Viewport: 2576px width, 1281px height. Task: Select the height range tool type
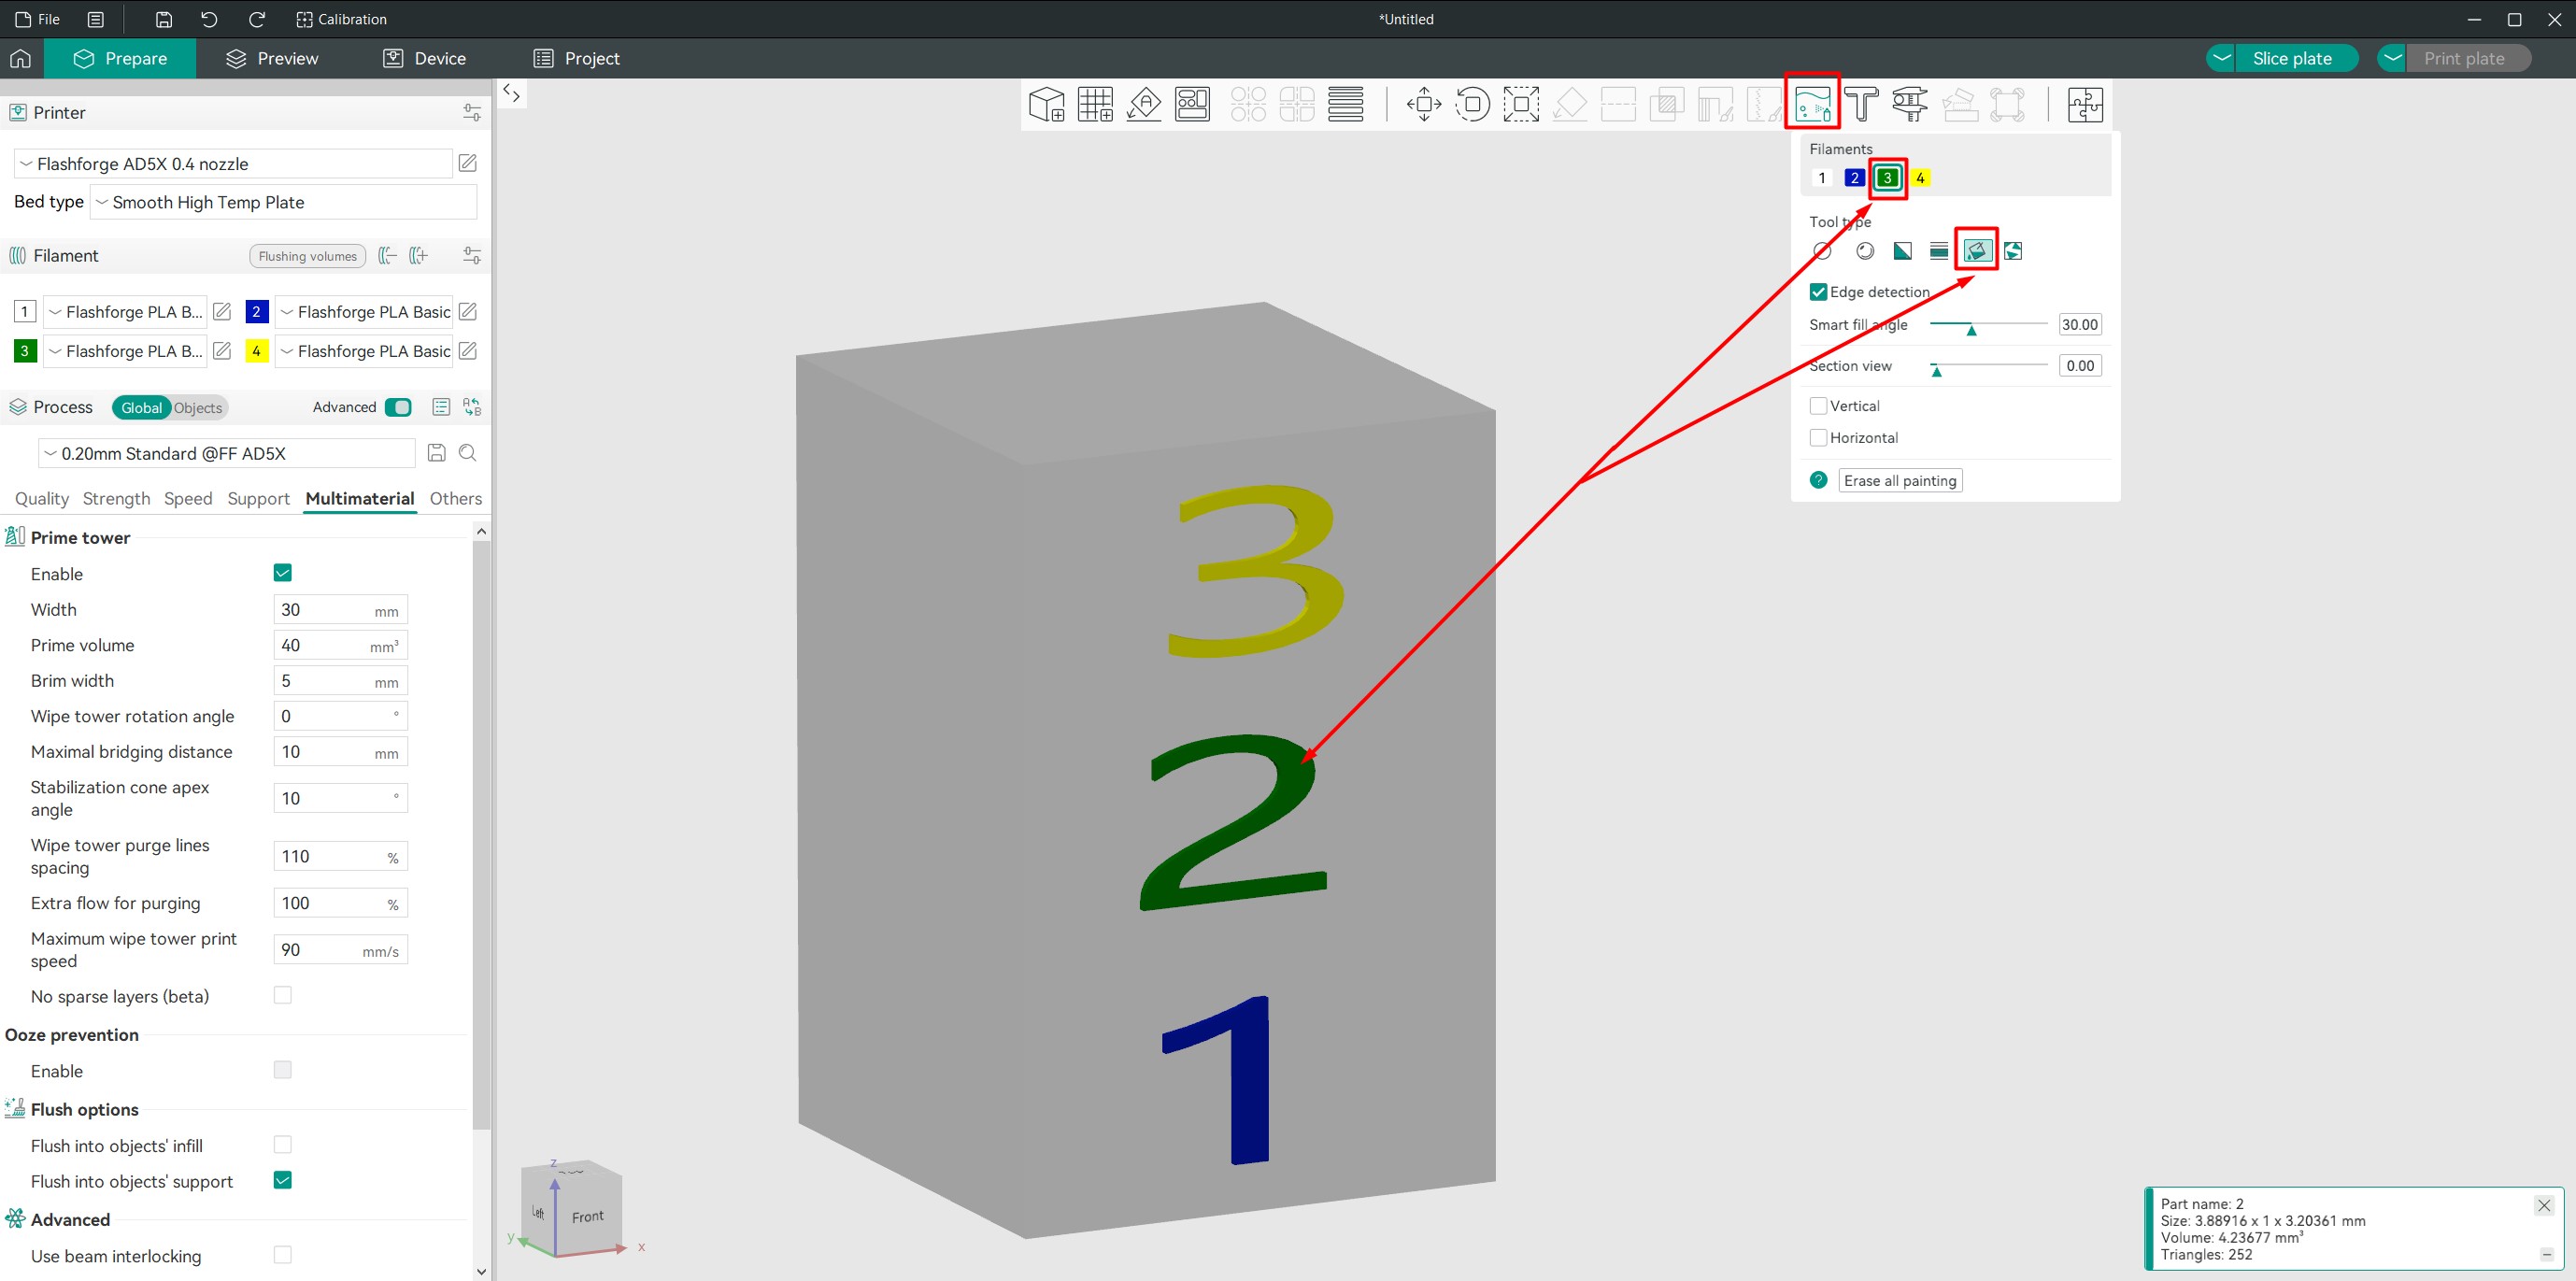point(1939,251)
